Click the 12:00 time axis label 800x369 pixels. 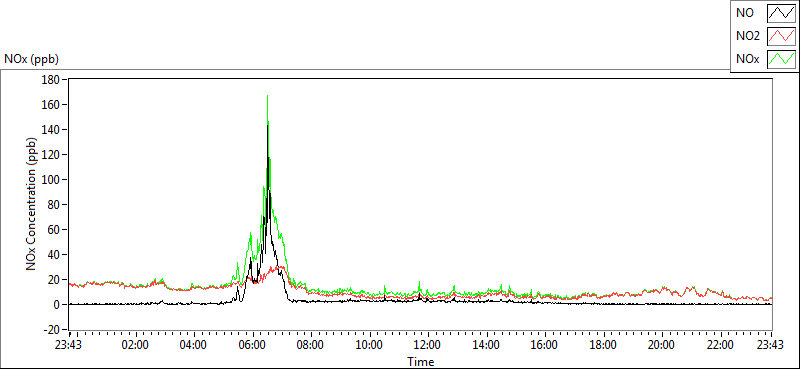click(428, 344)
